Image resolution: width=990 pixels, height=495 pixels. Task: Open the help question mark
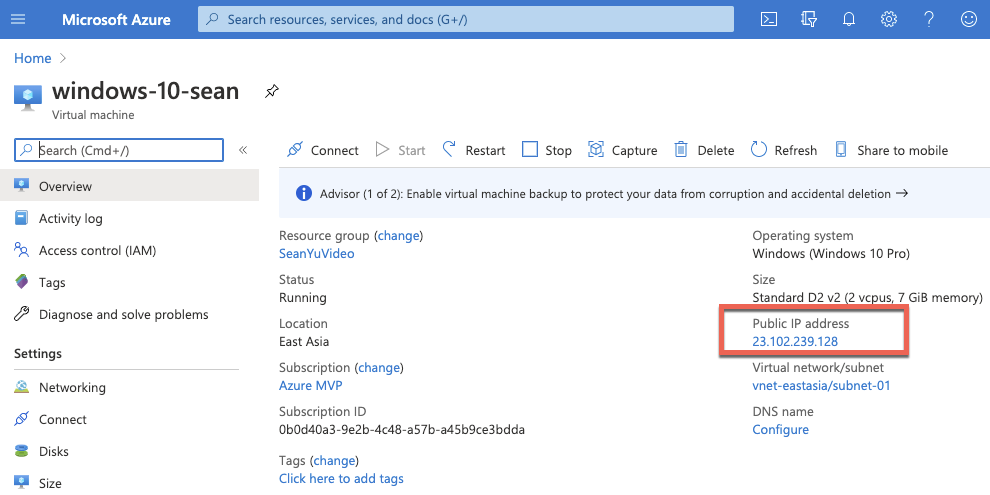(929, 19)
